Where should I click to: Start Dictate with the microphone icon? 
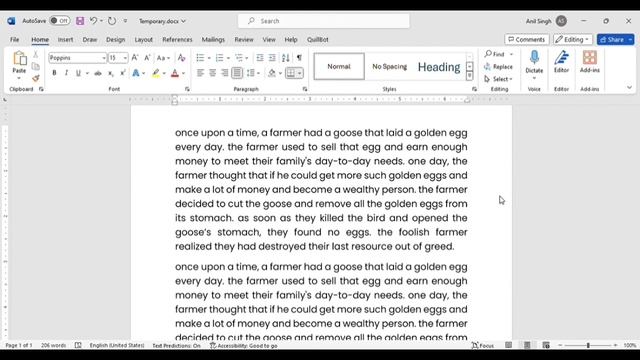534,58
